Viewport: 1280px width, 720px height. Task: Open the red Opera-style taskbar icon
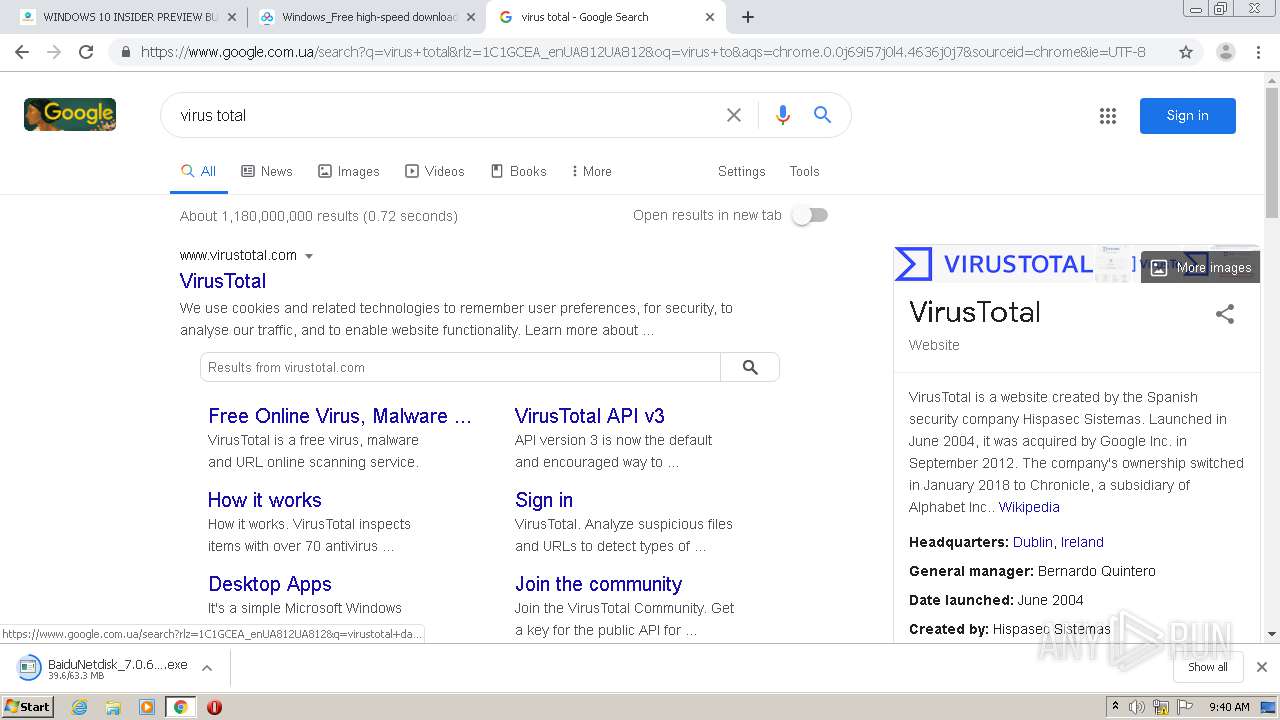click(x=214, y=707)
